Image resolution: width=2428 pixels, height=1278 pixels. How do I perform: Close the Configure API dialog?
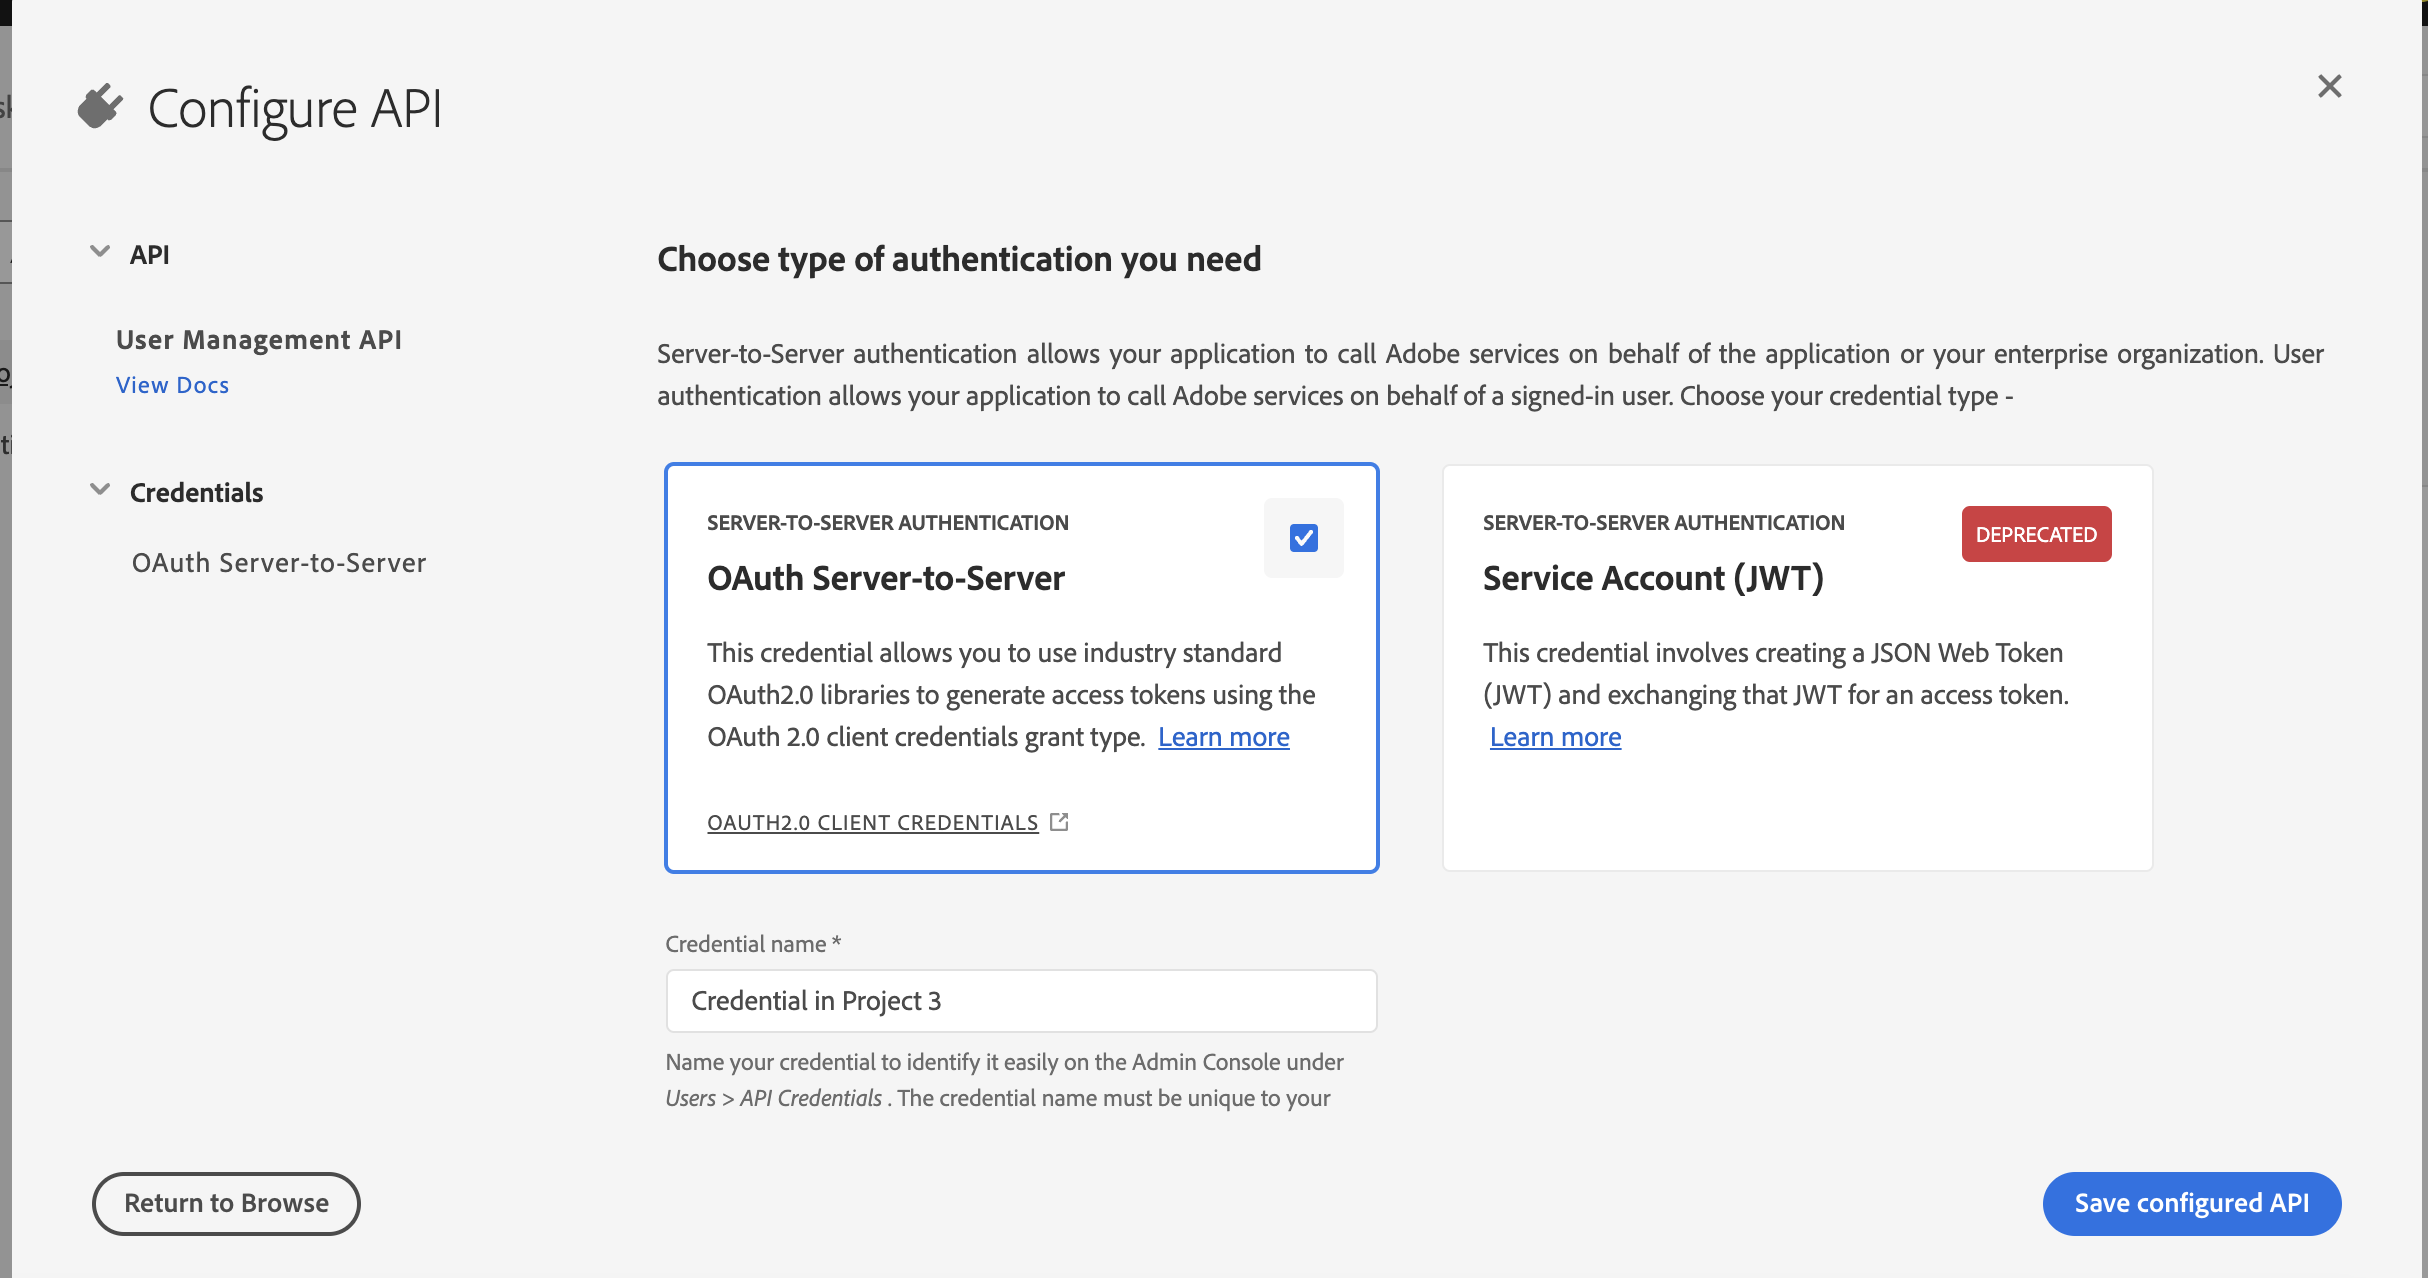click(x=2329, y=87)
